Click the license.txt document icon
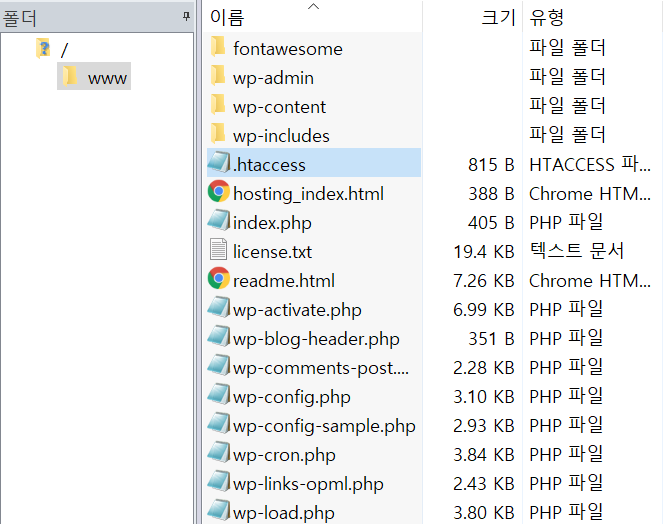The width and height of the screenshot is (665, 524). 218,249
